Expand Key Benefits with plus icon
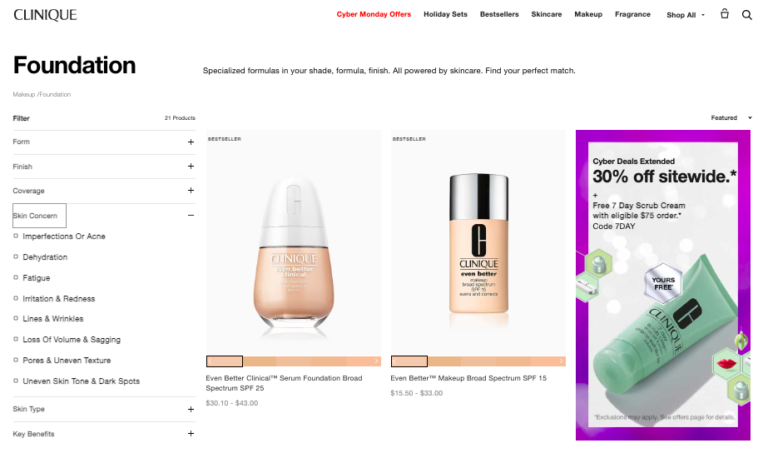 tap(191, 433)
